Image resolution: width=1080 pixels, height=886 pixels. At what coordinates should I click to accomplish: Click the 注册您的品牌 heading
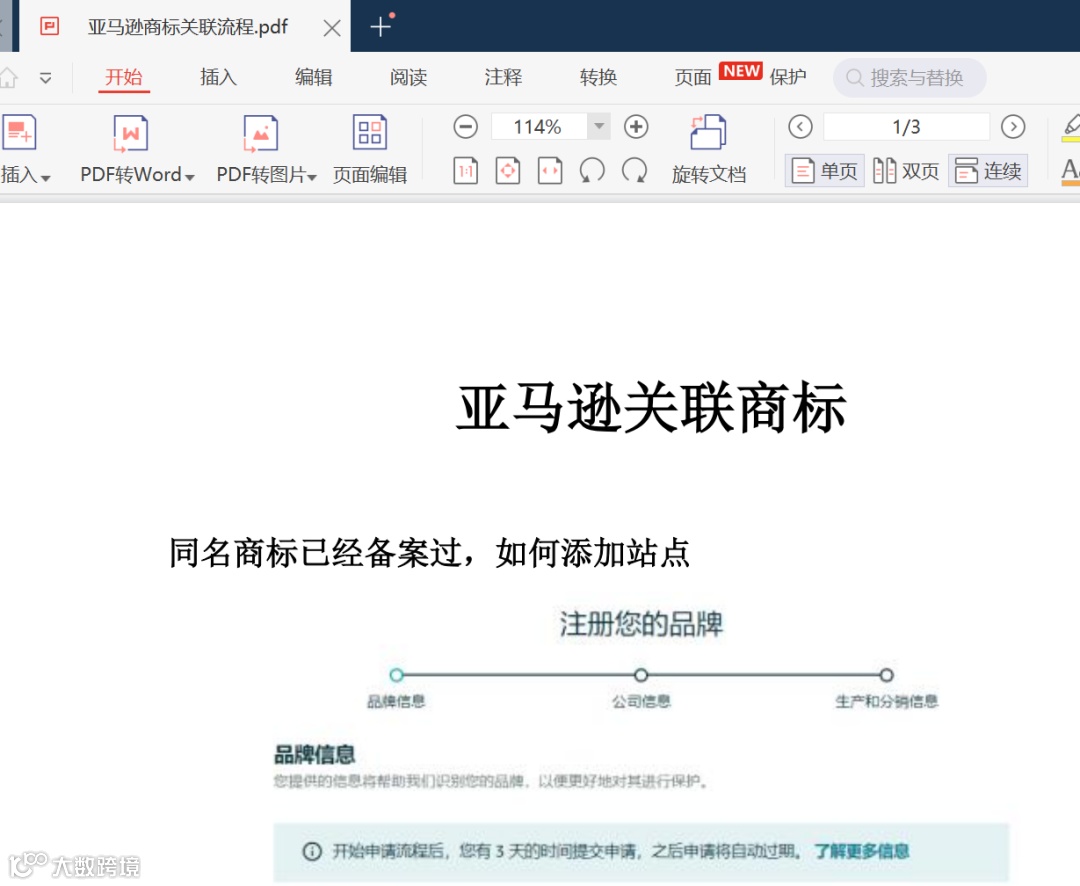click(x=641, y=624)
